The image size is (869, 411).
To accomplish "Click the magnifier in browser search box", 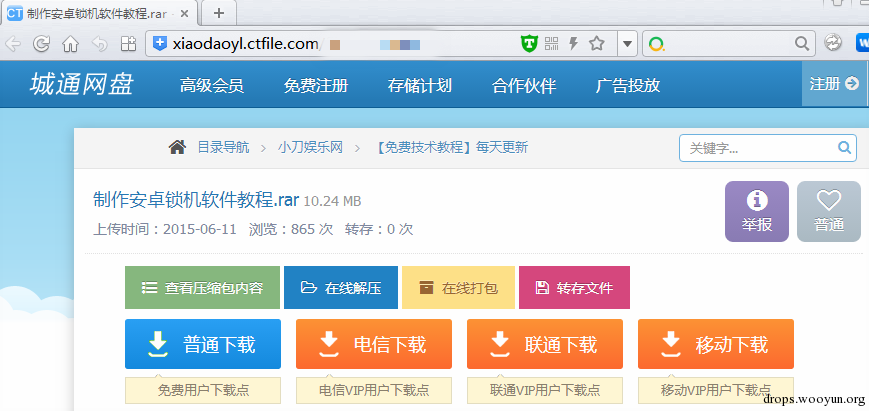I will coord(801,43).
